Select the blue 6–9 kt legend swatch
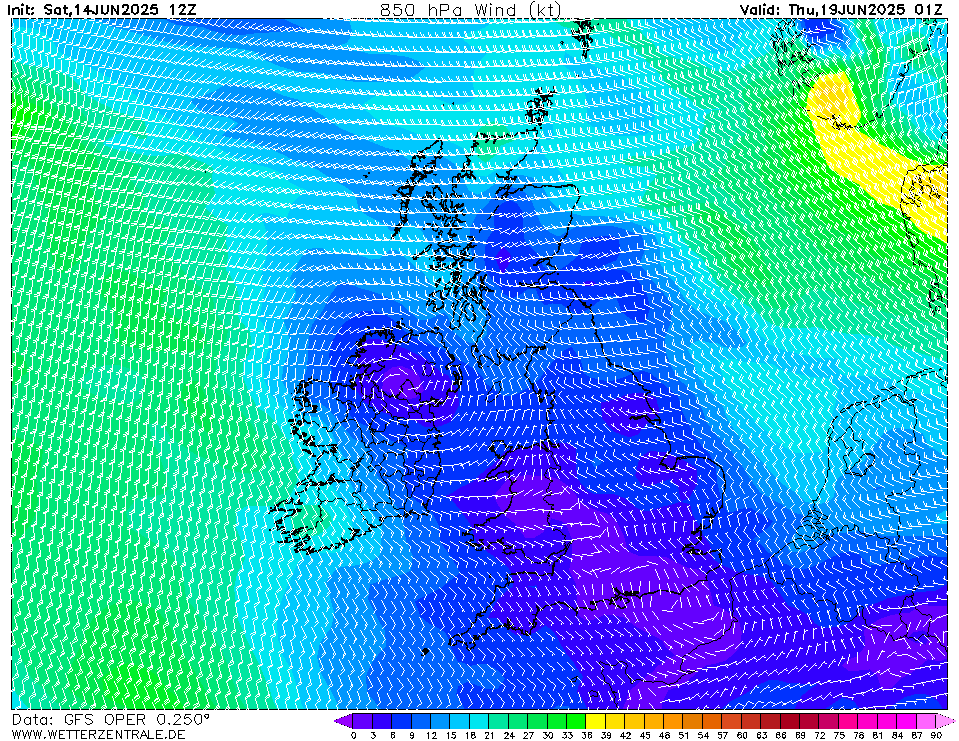This screenshot has height=741, width=959. (x=401, y=721)
